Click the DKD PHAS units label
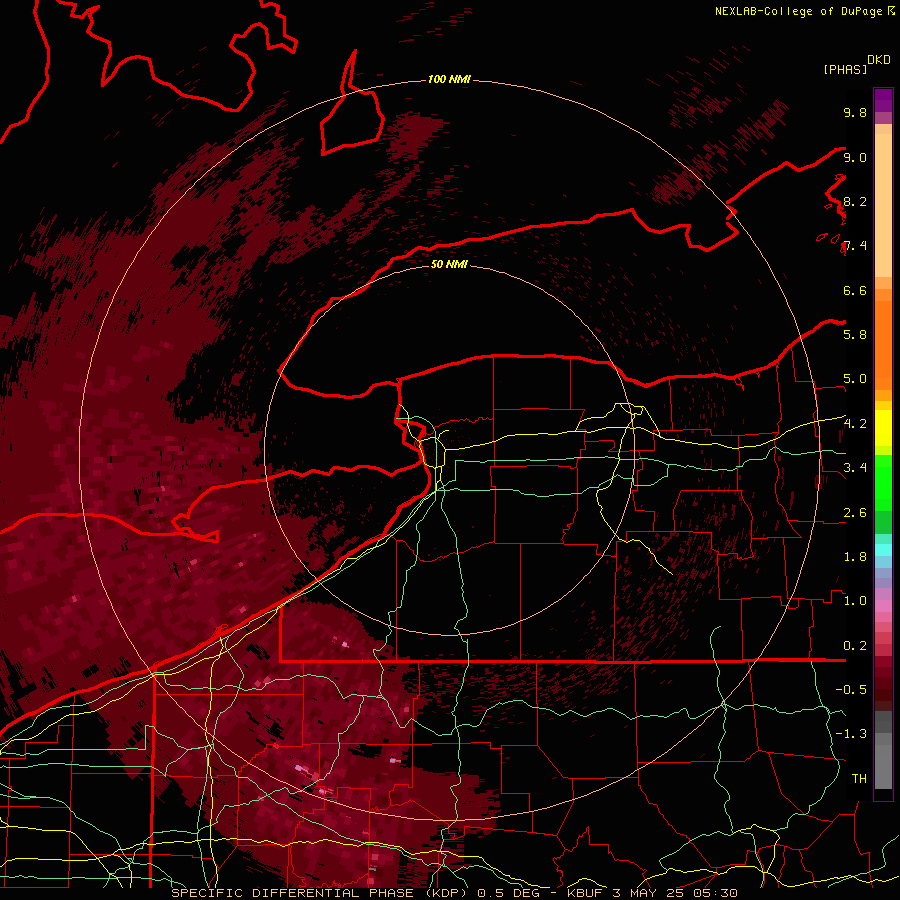This screenshot has height=900, width=900. pyautogui.click(x=856, y=64)
